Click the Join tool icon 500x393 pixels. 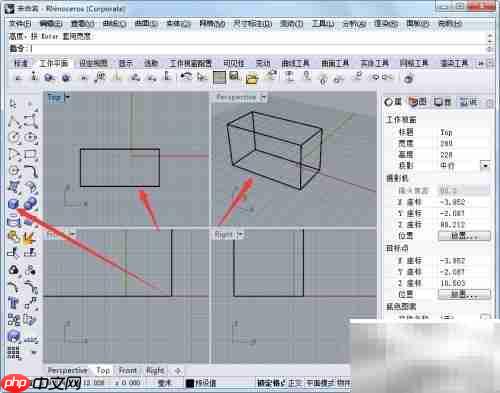click(14, 236)
